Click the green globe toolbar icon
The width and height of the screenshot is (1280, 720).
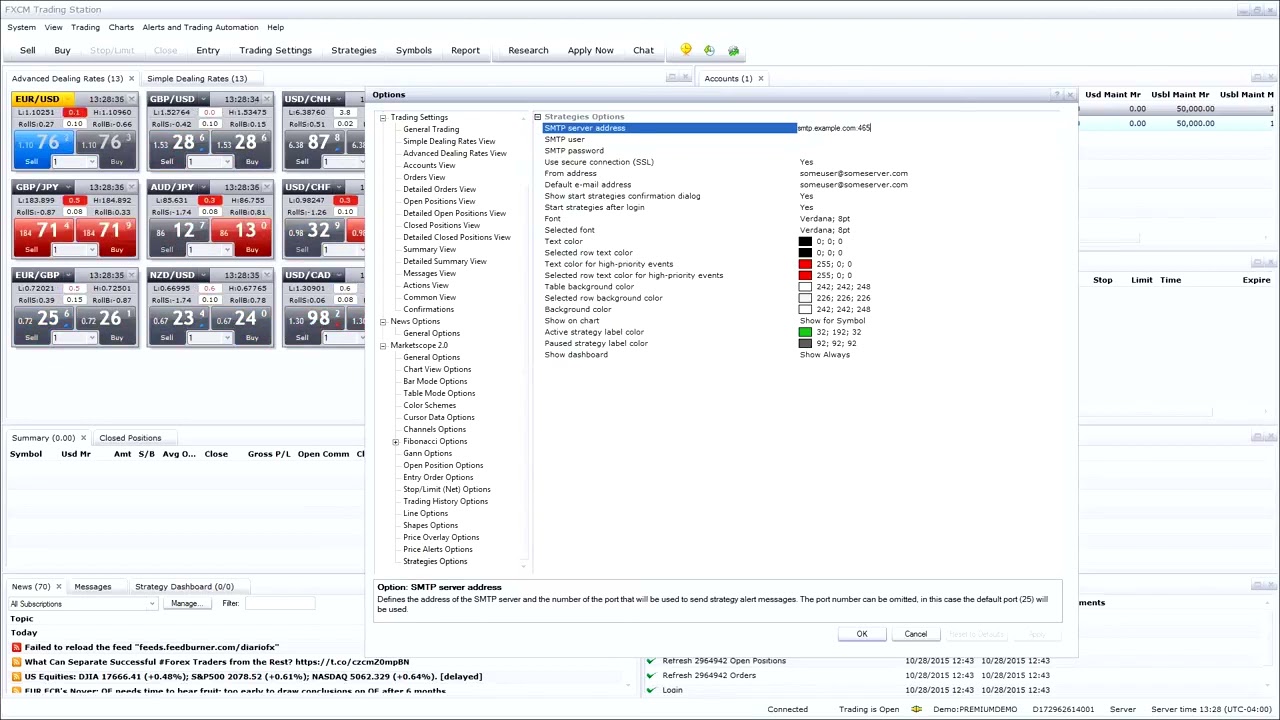coord(733,50)
